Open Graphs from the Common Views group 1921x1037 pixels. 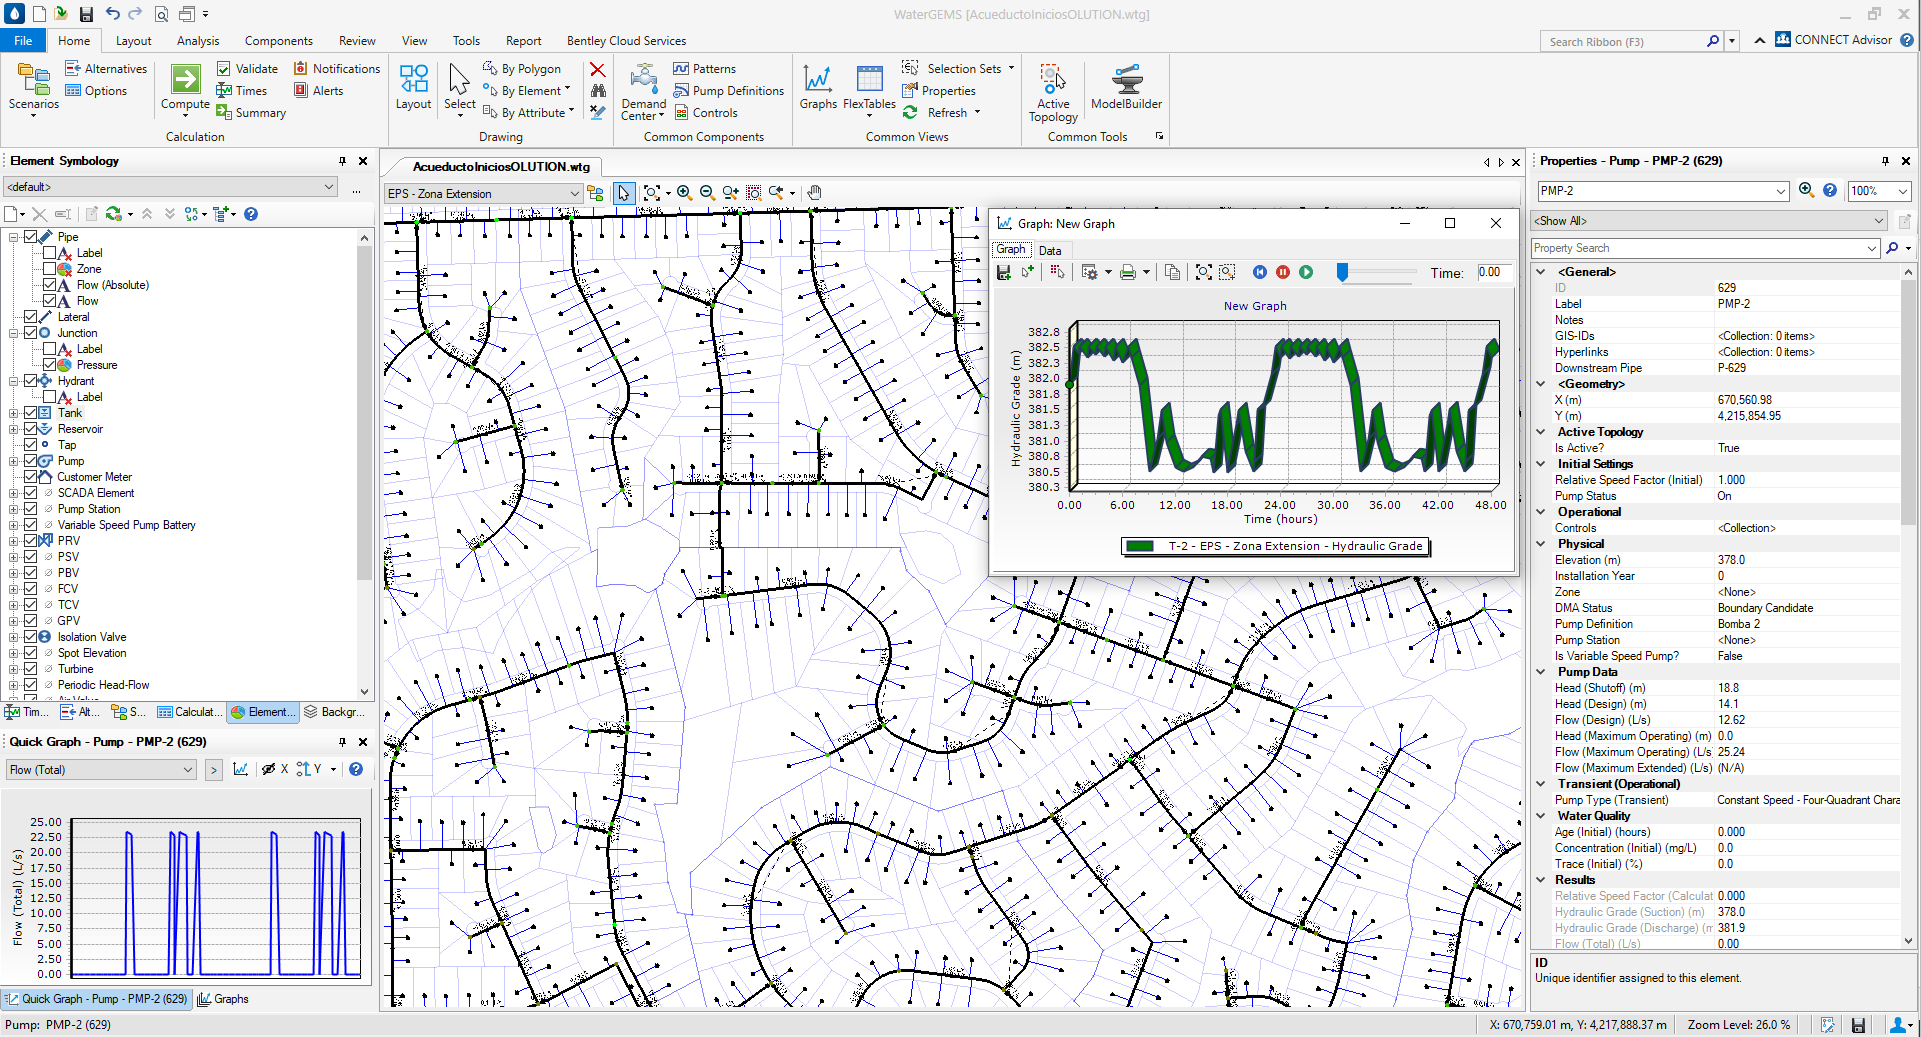[x=818, y=86]
